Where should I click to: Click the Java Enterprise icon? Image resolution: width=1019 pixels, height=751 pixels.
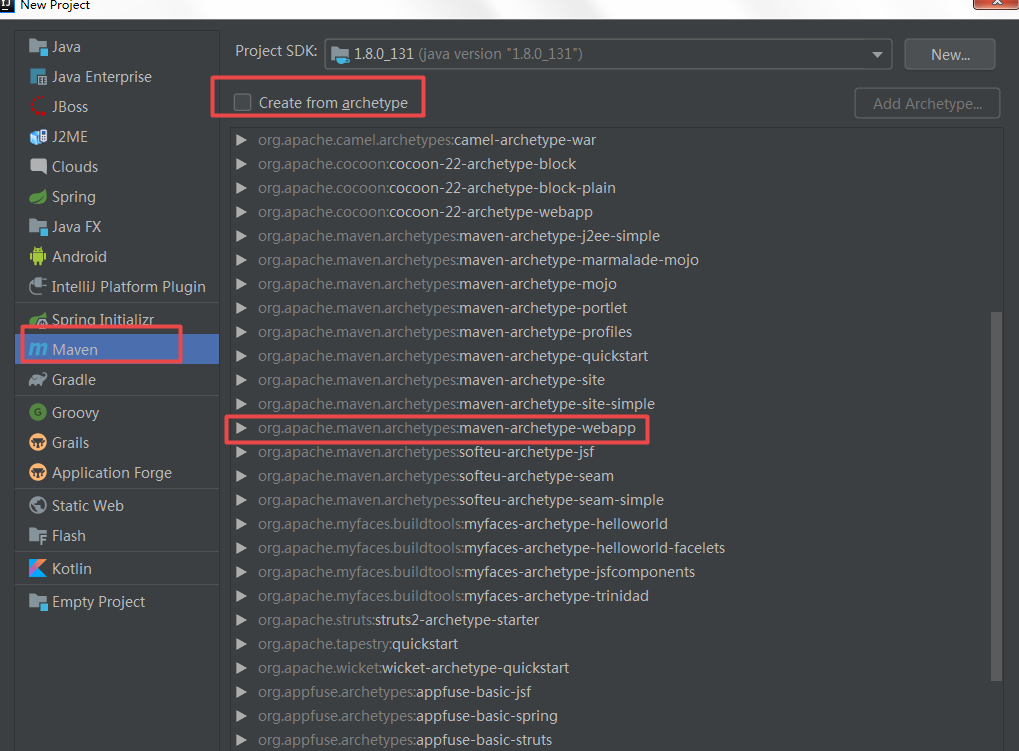tap(38, 77)
